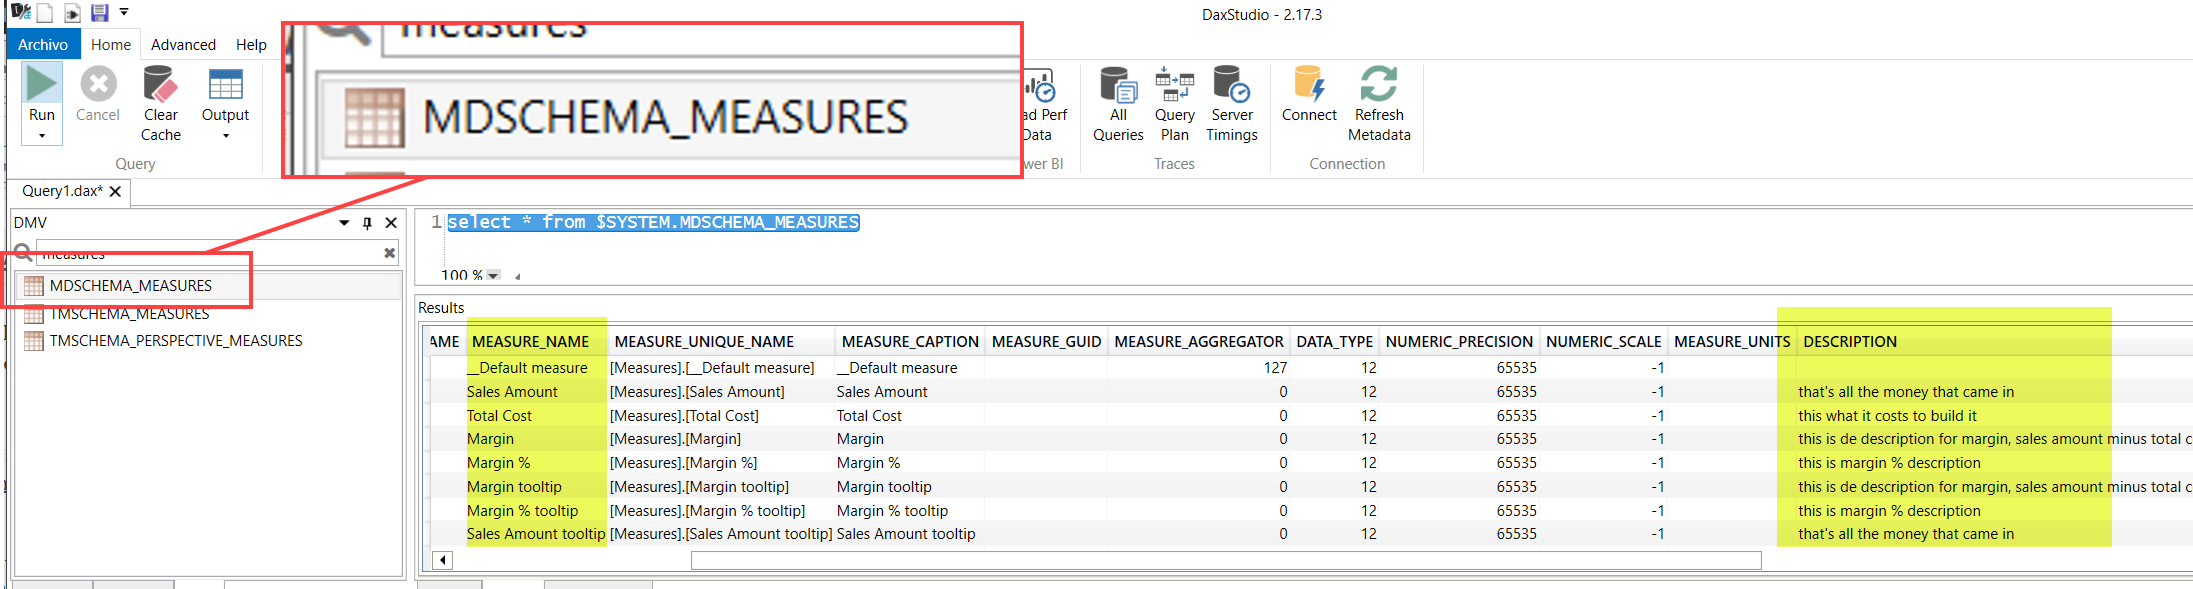Enable the Query Plan trace
Image resolution: width=2193 pixels, height=589 pixels.
[x=1174, y=86]
